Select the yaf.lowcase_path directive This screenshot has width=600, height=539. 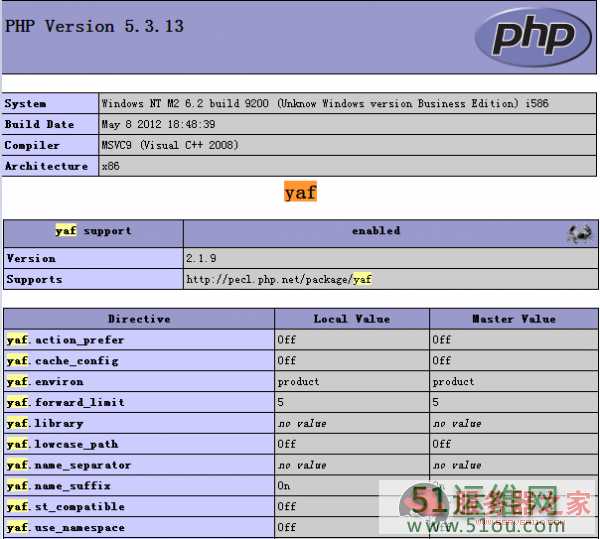139,444
